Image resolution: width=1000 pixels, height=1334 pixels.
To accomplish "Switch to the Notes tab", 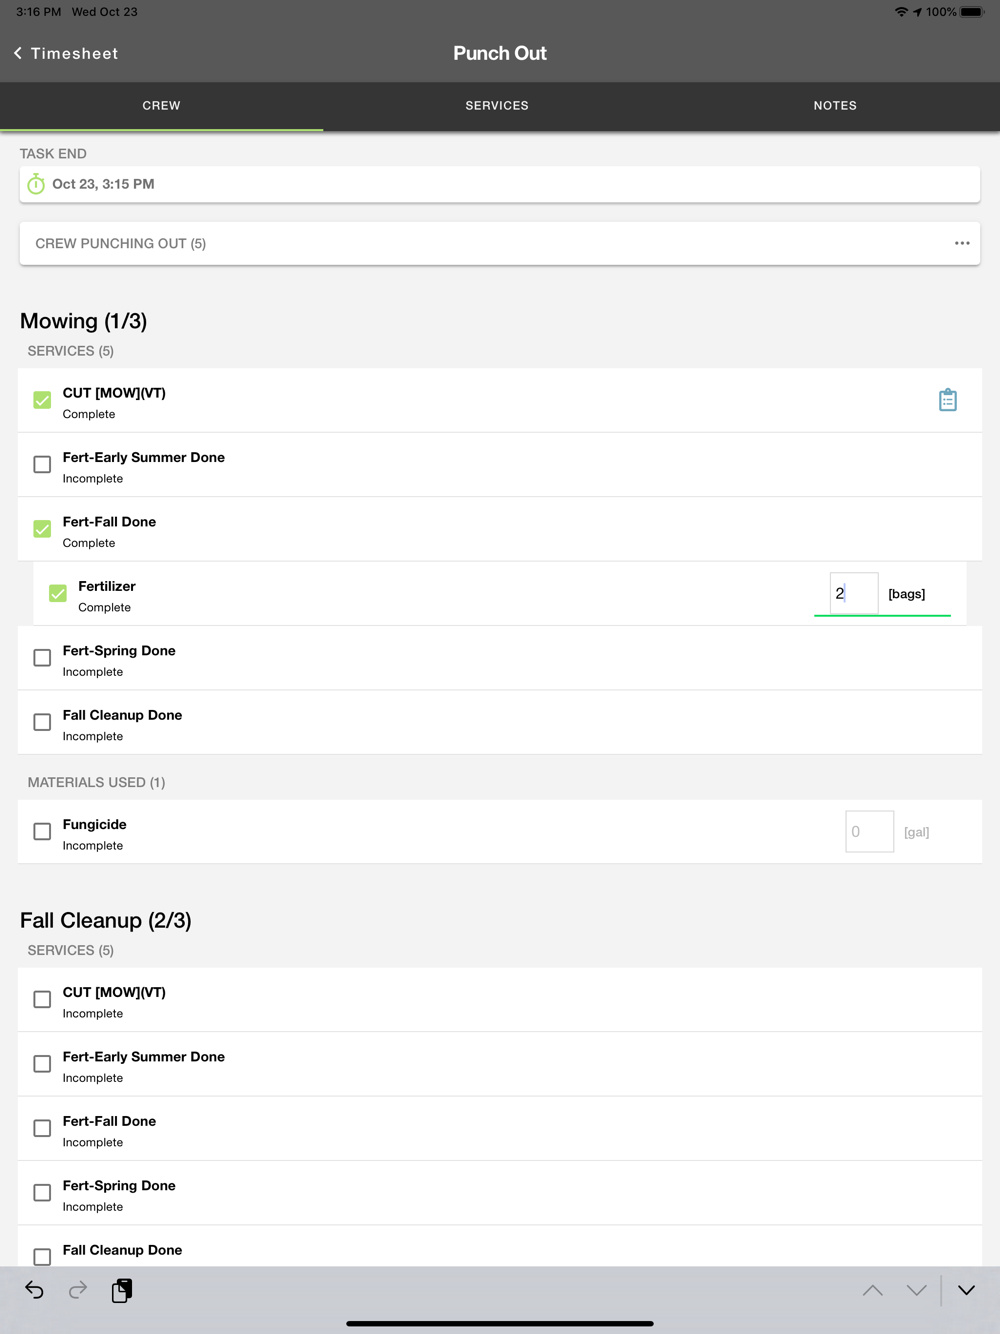I will pos(835,106).
